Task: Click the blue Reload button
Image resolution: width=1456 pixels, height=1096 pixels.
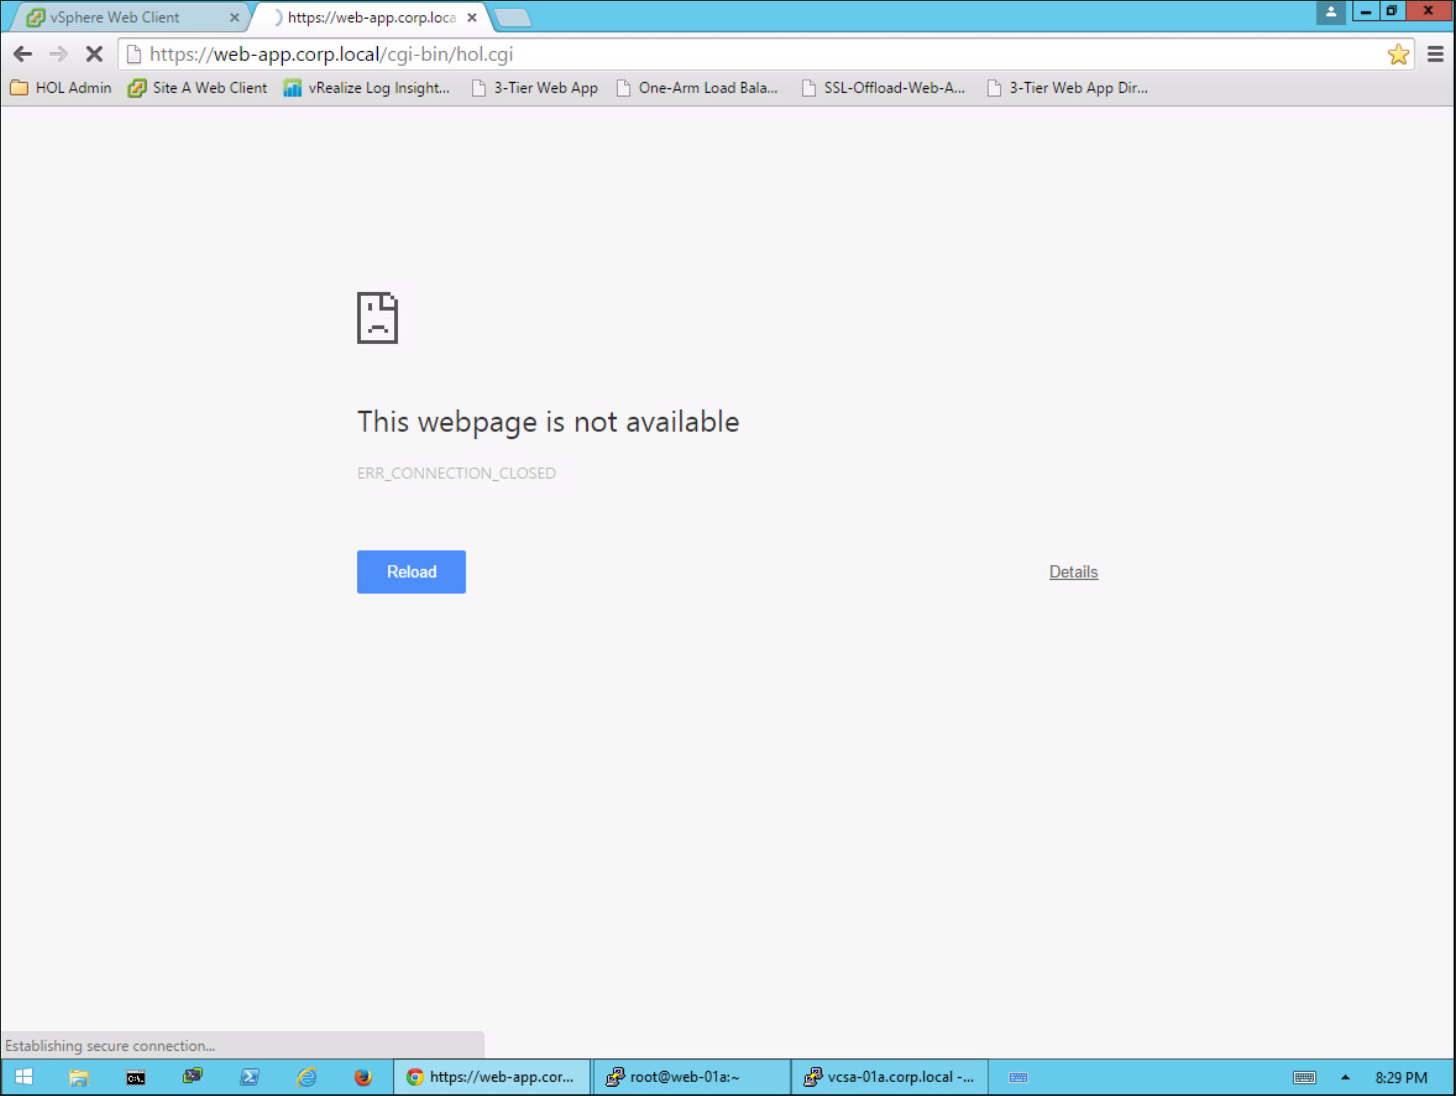Action: pos(411,572)
